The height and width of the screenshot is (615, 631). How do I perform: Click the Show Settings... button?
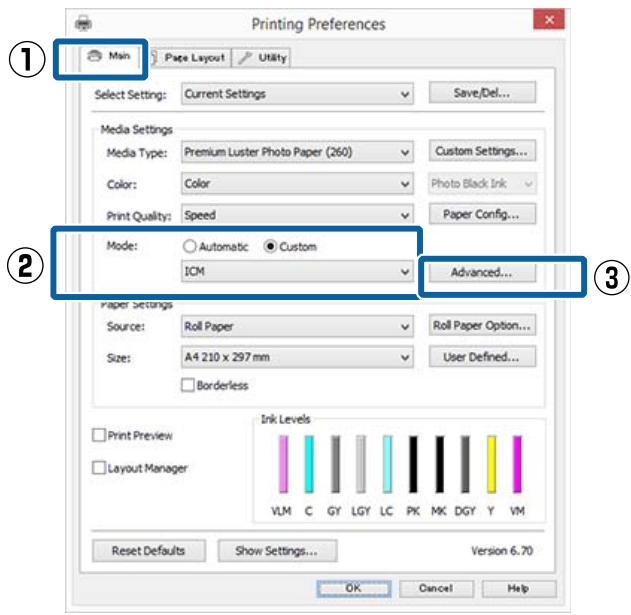coord(277,551)
